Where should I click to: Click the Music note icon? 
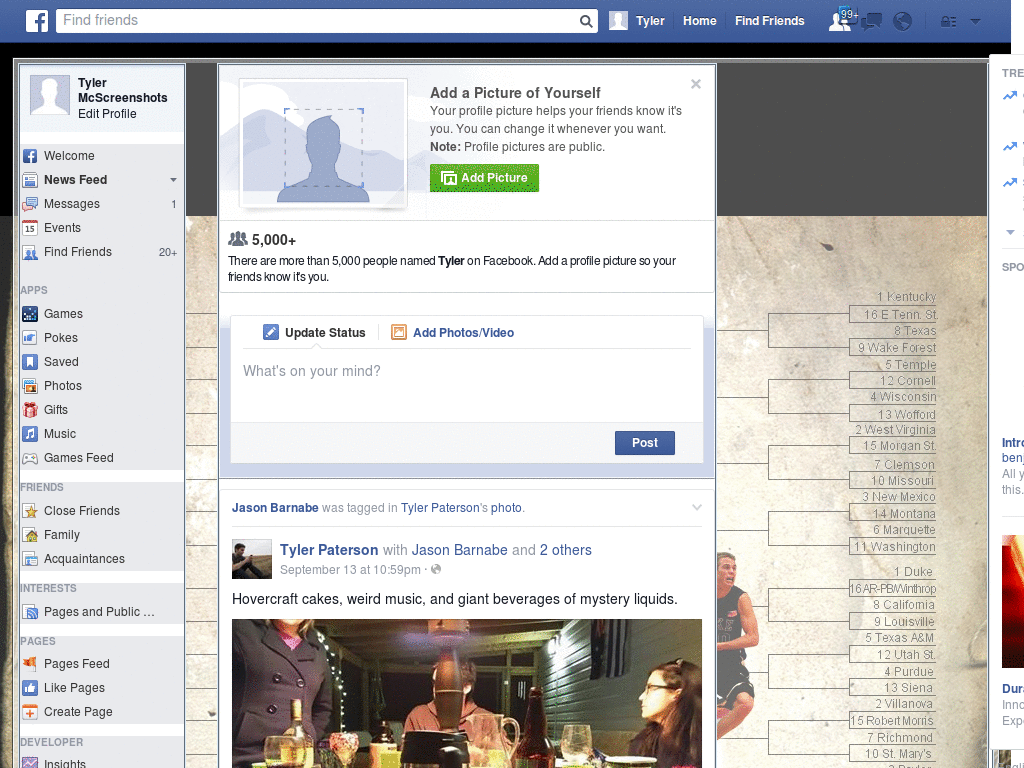(30, 434)
